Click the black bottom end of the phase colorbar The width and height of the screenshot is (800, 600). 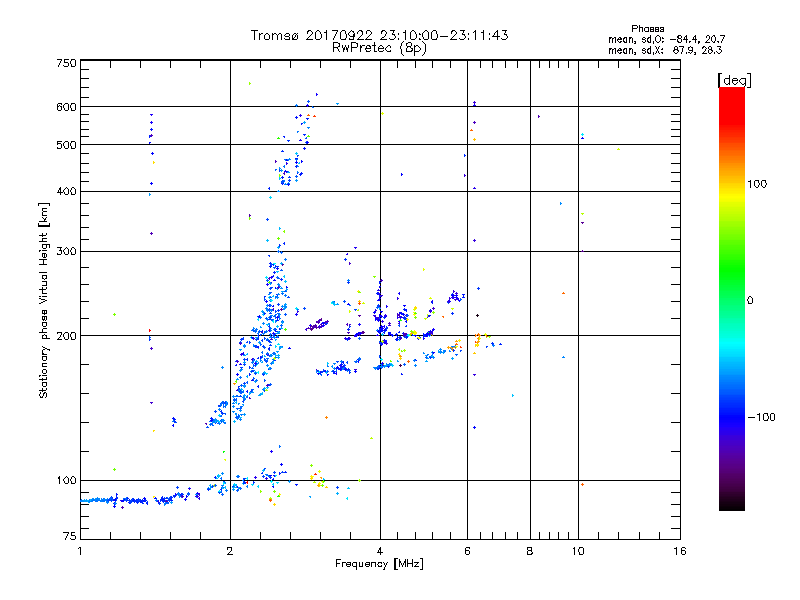732,503
